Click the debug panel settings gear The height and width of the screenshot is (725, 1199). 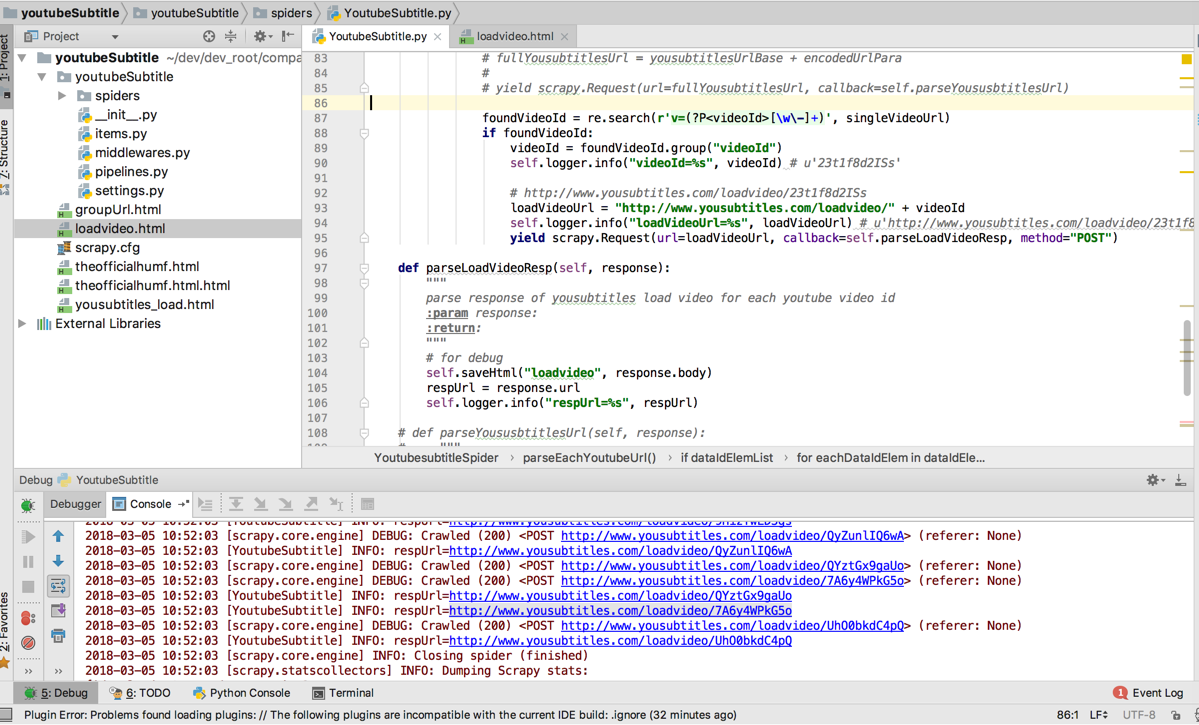pos(1154,480)
